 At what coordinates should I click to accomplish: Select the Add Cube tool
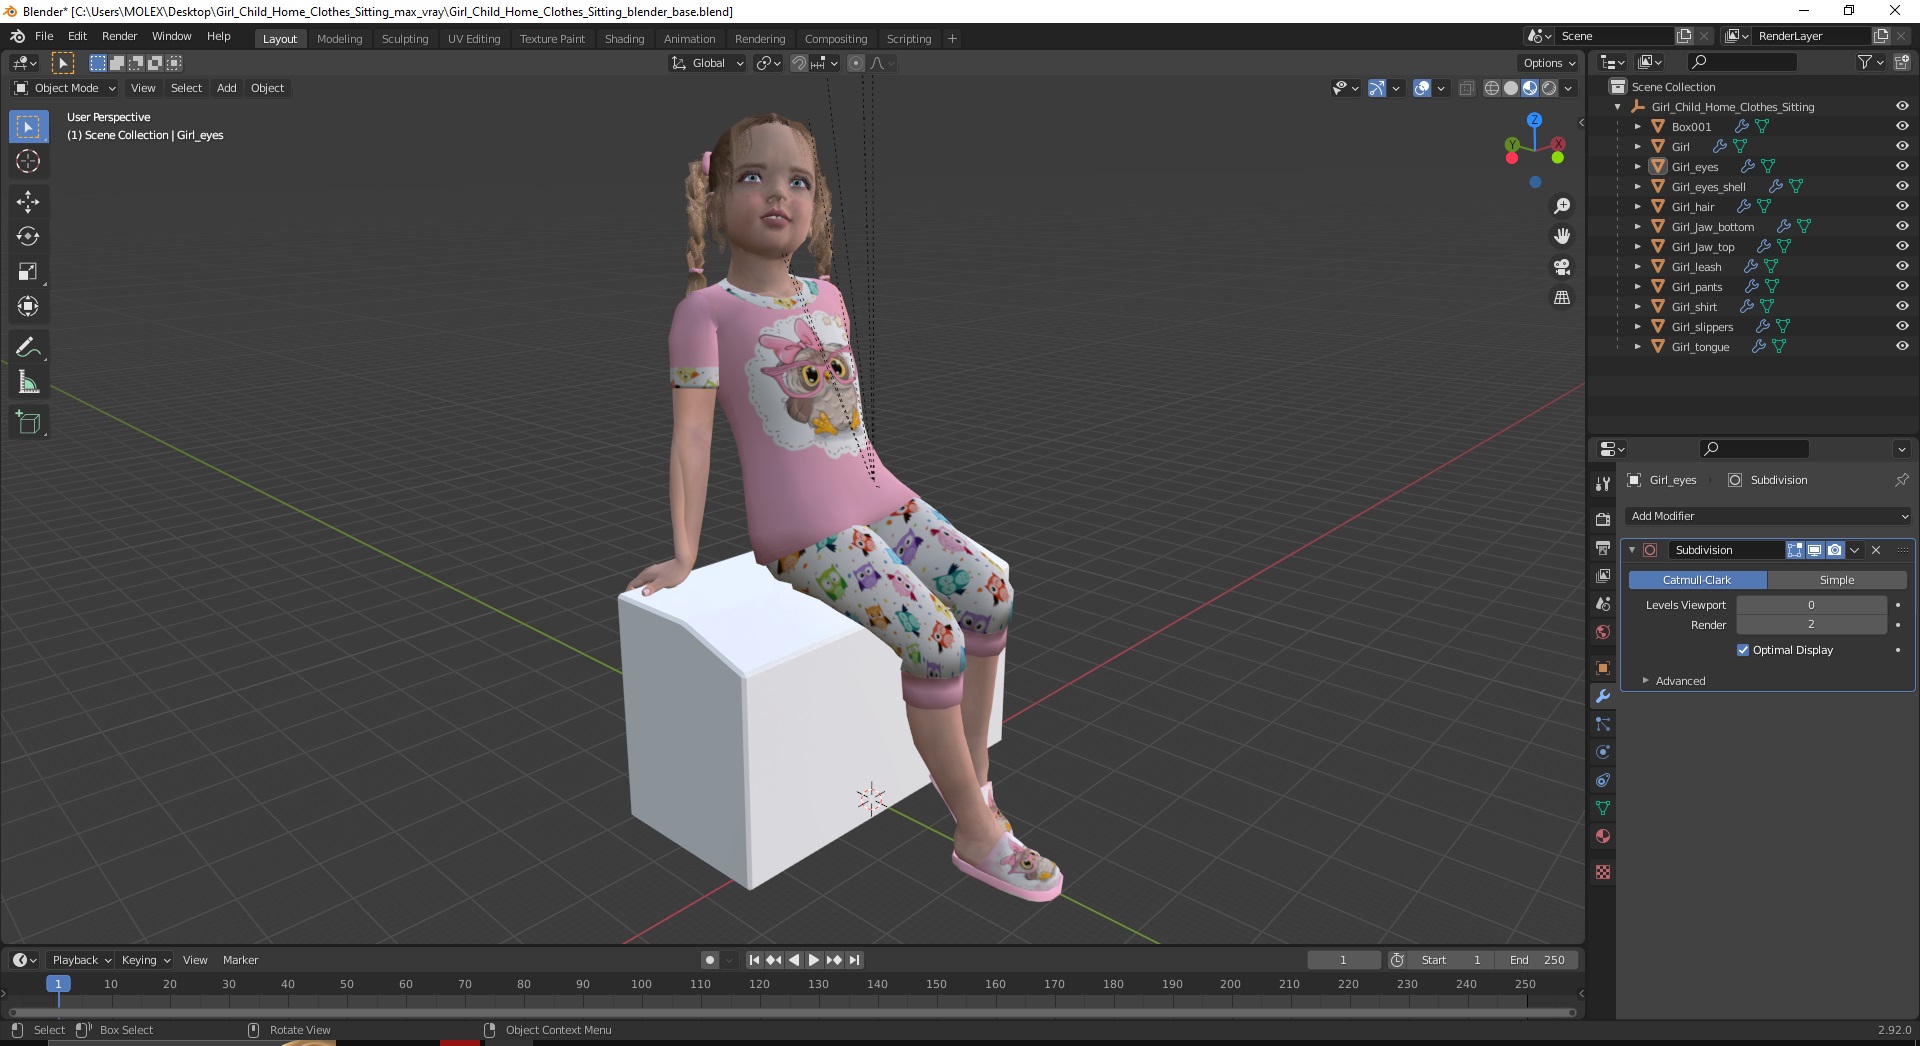click(x=28, y=423)
